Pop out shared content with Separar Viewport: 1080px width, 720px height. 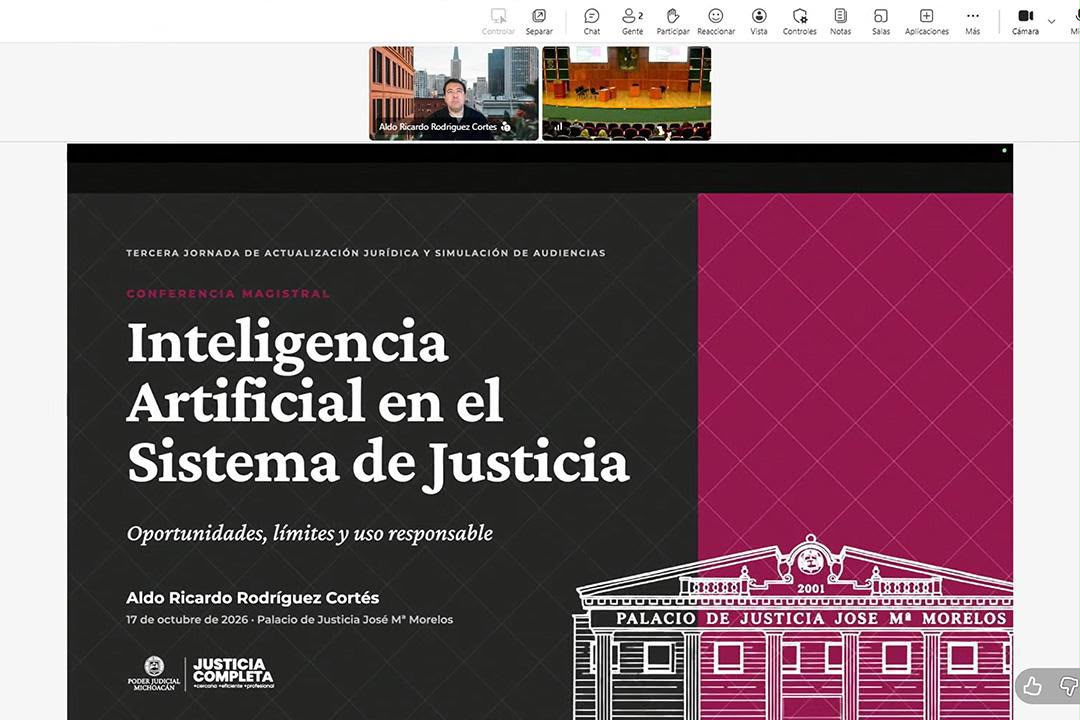point(539,21)
